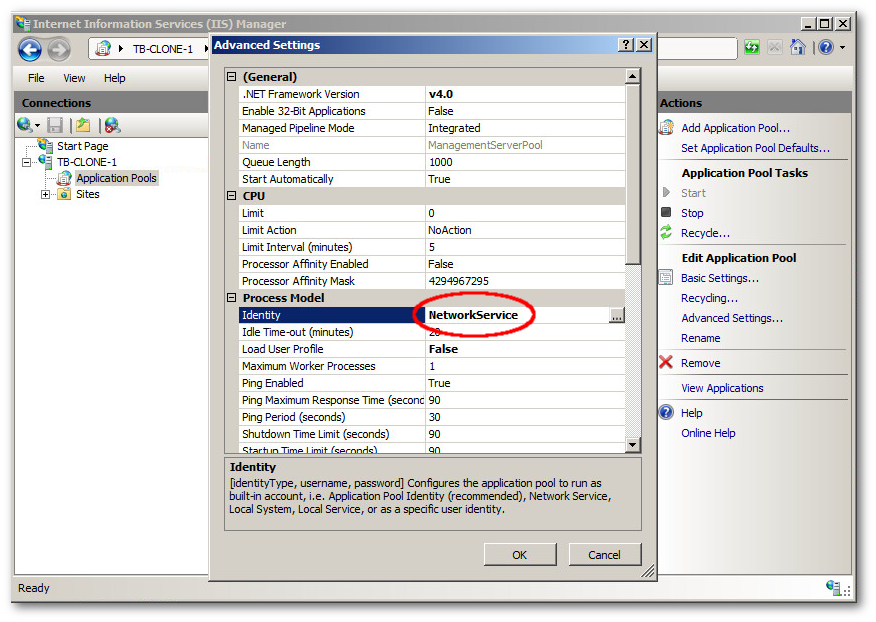Open the View menu
Viewport: 876px width, 622px height.
(74, 77)
